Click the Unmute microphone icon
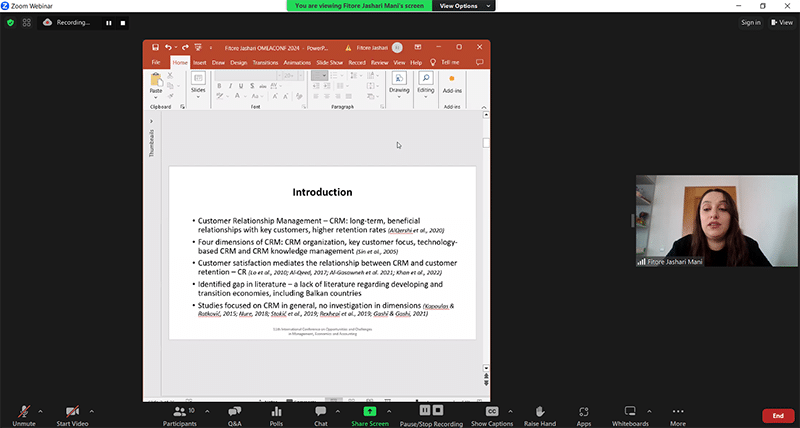 pos(24,410)
